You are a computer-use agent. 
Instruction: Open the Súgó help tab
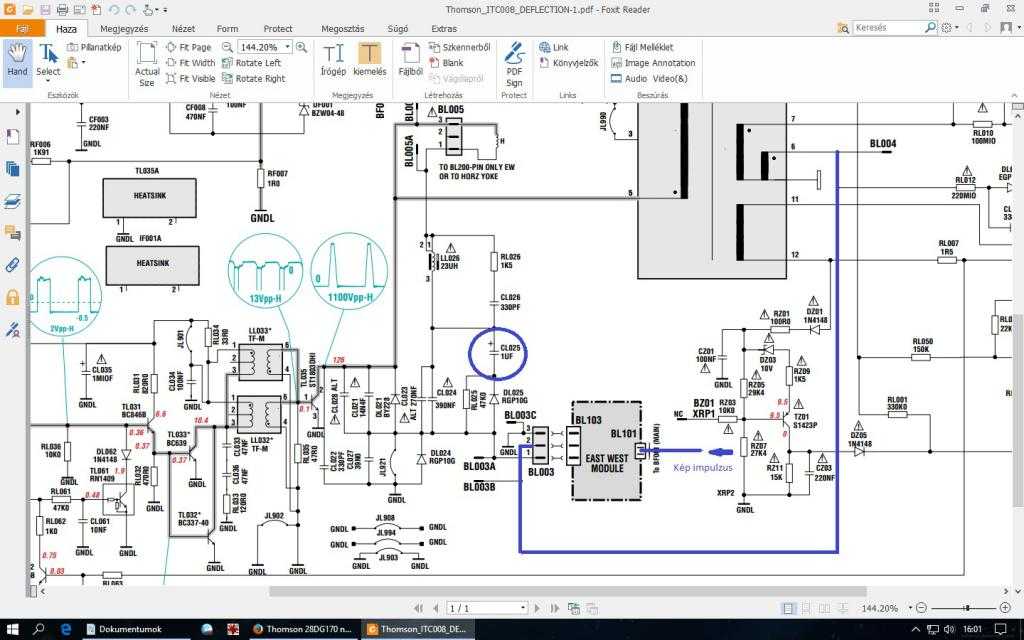pyautogui.click(x=398, y=29)
